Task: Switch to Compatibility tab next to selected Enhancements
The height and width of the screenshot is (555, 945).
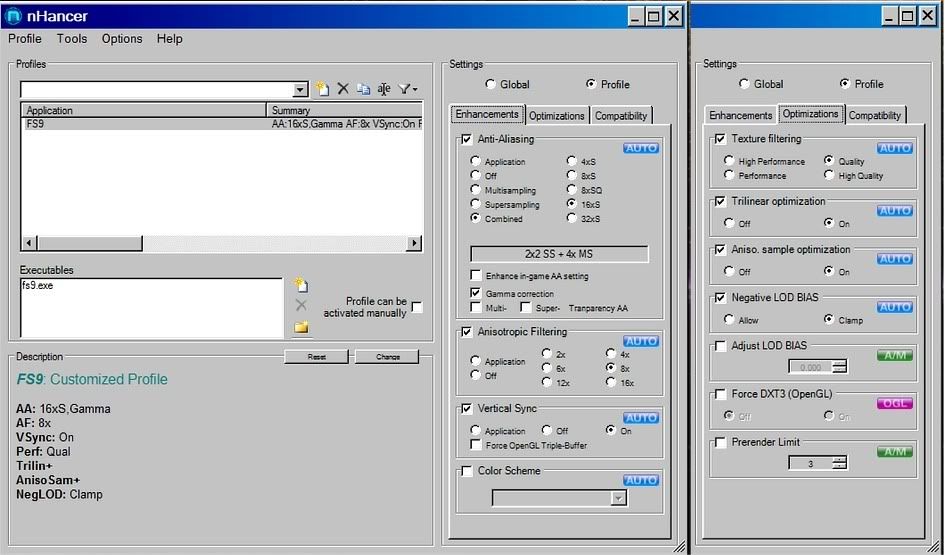Action: pyautogui.click(x=621, y=116)
